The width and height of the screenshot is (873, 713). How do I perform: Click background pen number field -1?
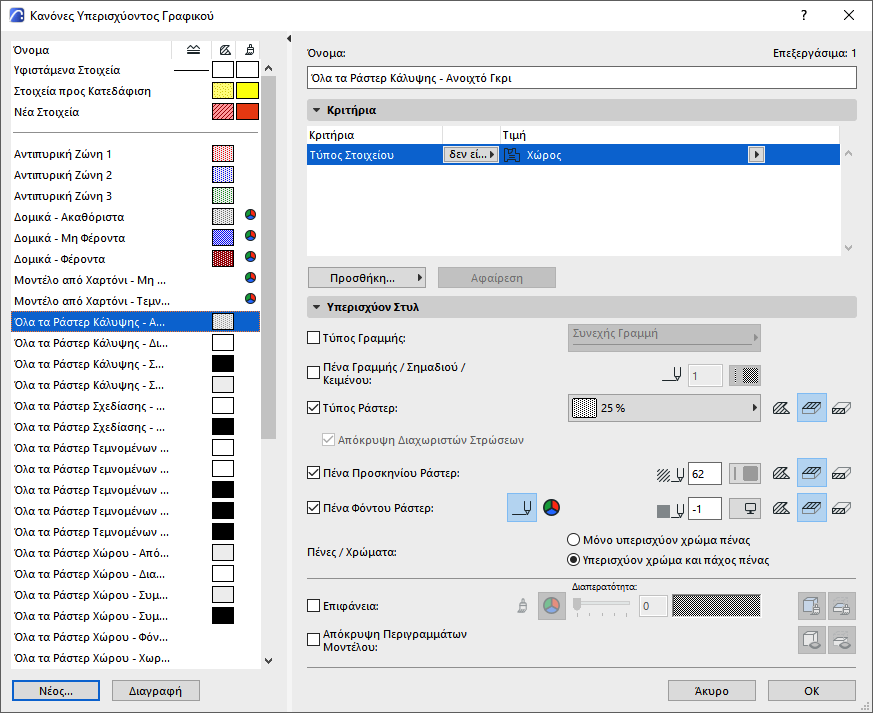point(705,508)
